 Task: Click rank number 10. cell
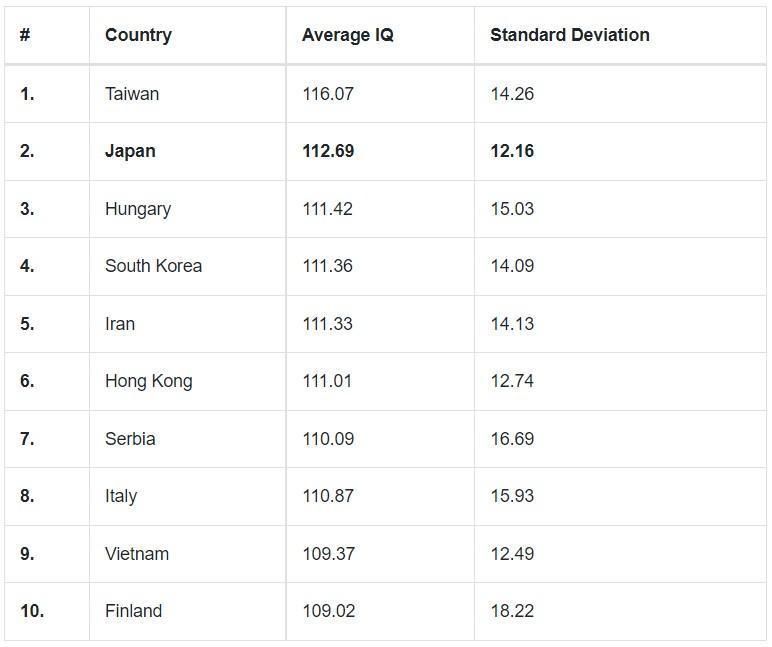tap(32, 611)
